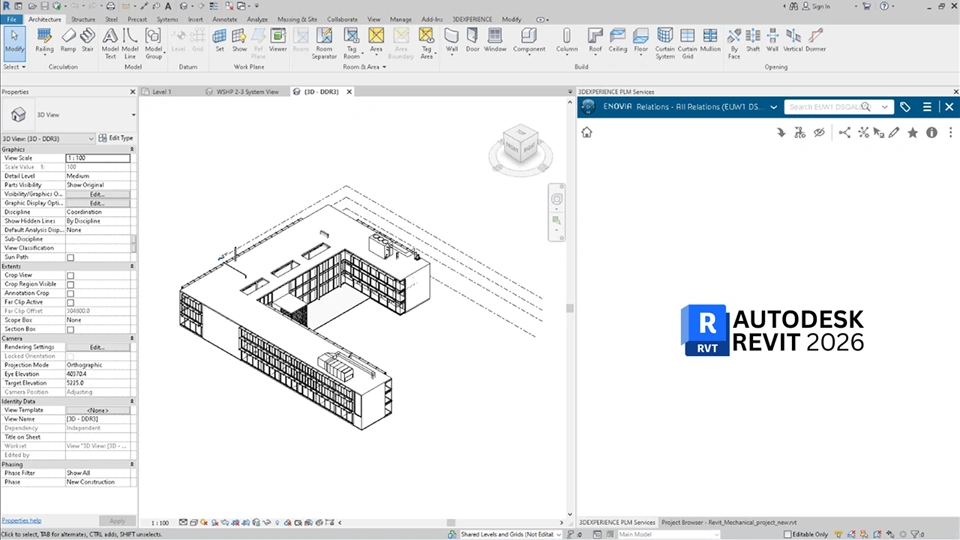This screenshot has width=960, height=540.
Task: Enable the Crop View checkbox
Action: 70,276
